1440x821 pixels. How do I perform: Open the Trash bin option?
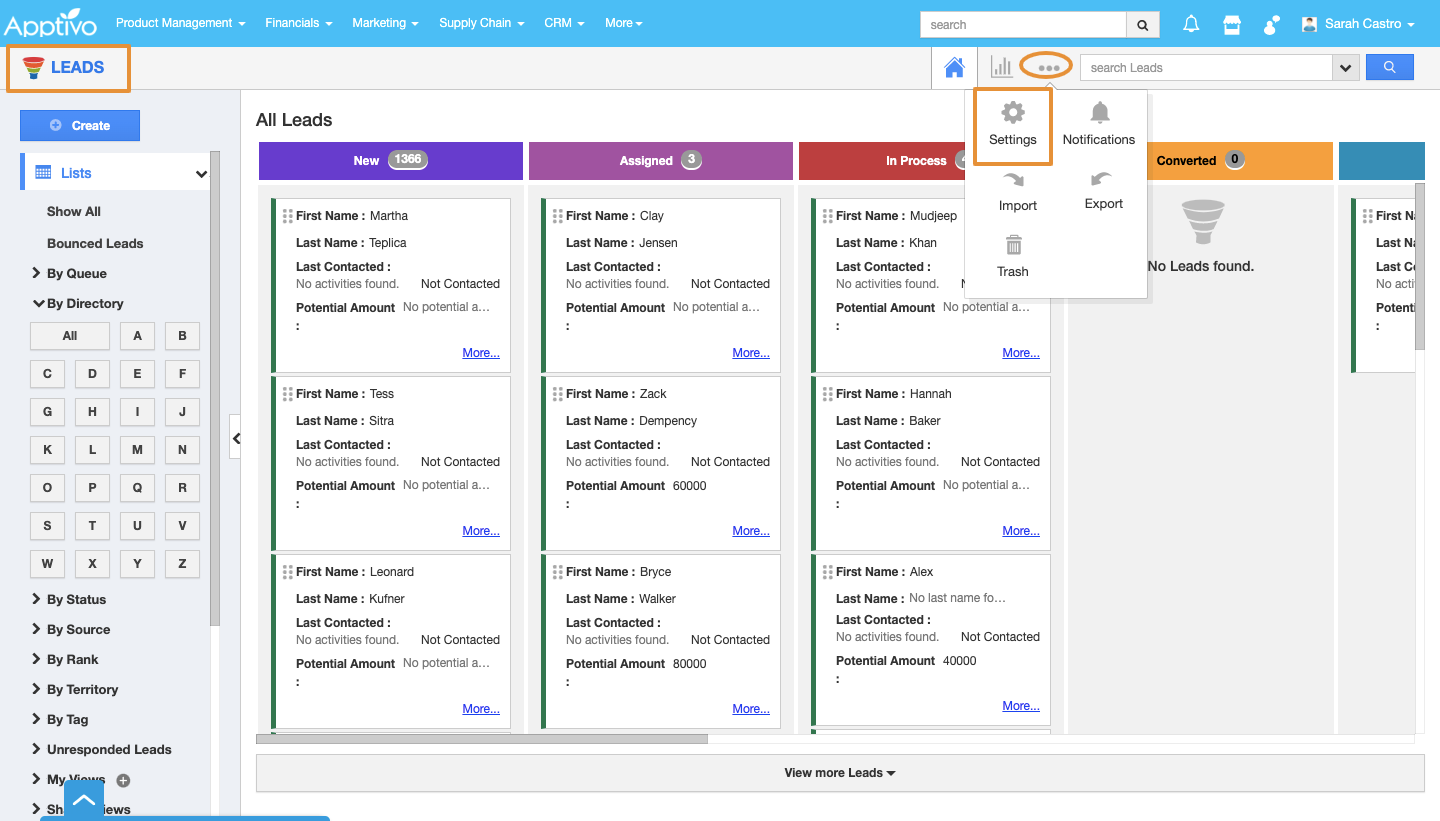pos(1013,246)
